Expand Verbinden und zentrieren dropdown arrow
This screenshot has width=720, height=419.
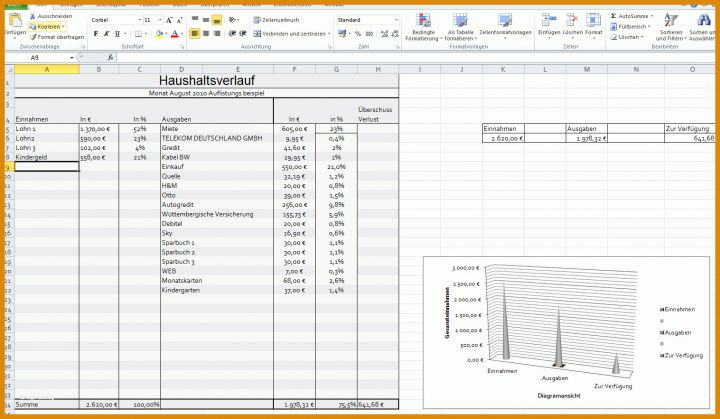pyautogui.click(x=329, y=34)
